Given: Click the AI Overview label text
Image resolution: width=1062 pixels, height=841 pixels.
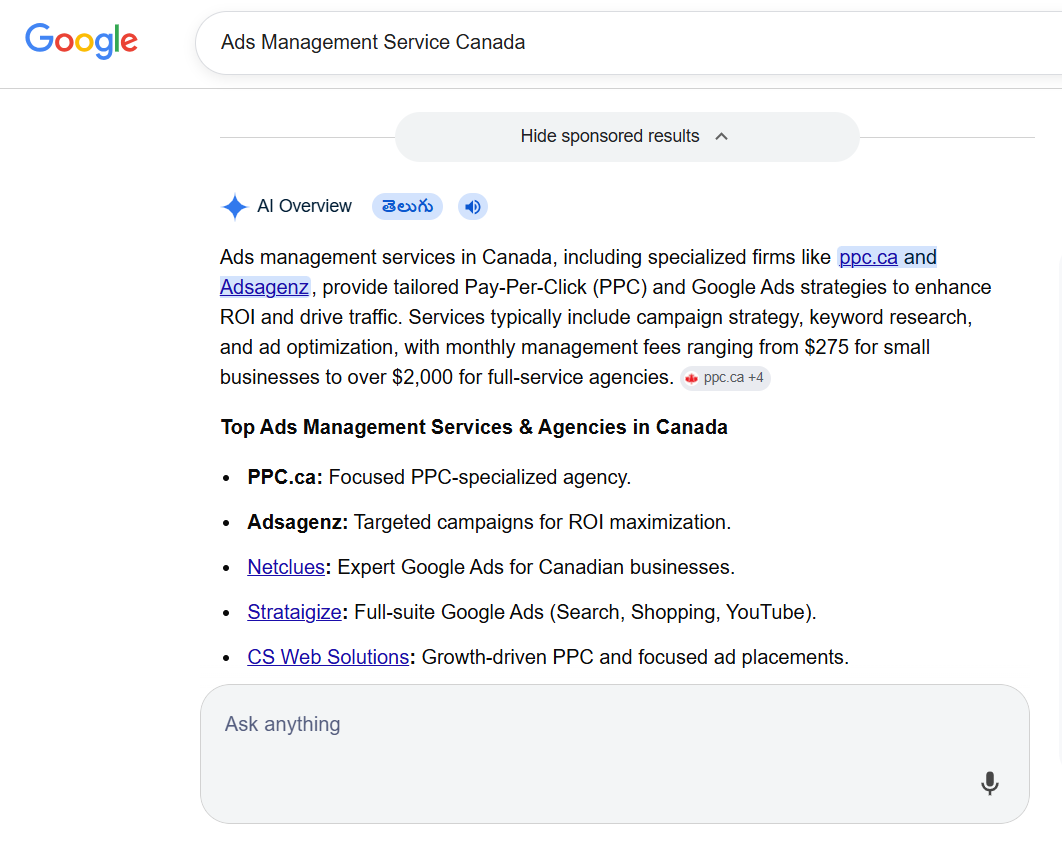Looking at the screenshot, I should [304, 207].
